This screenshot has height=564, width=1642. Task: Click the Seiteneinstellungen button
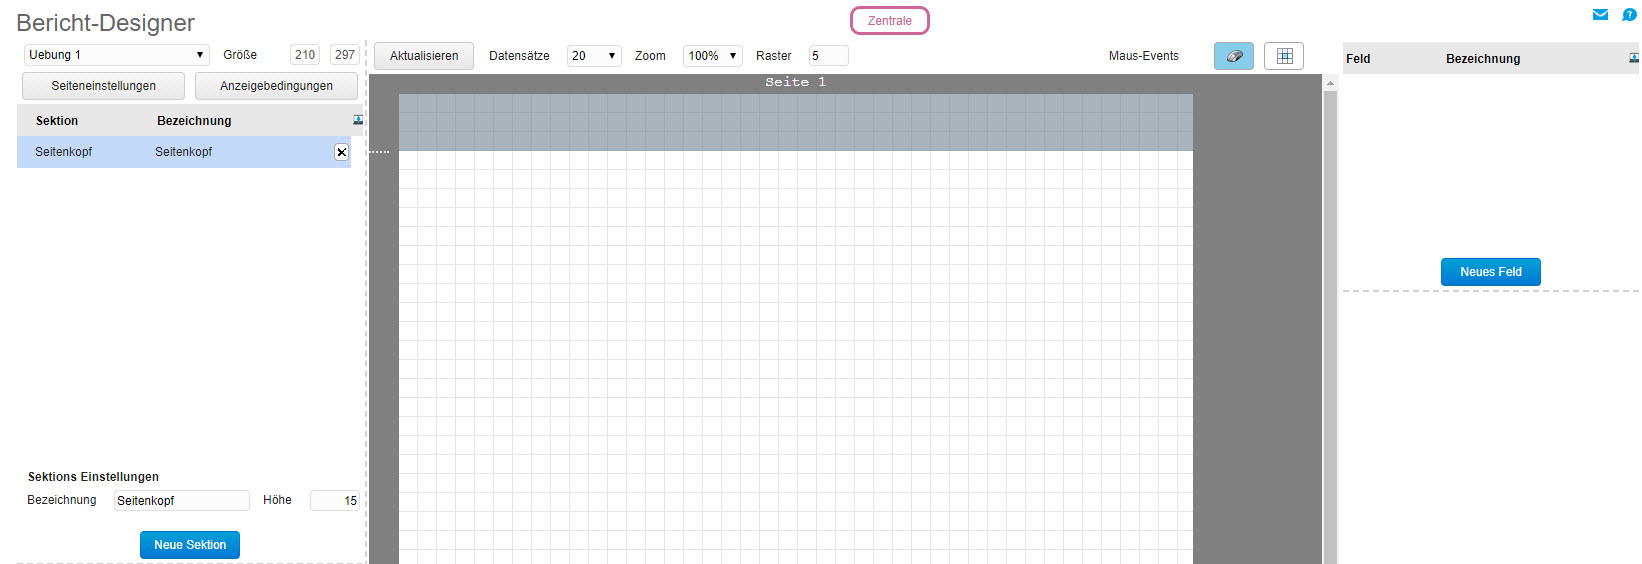[x=103, y=86]
